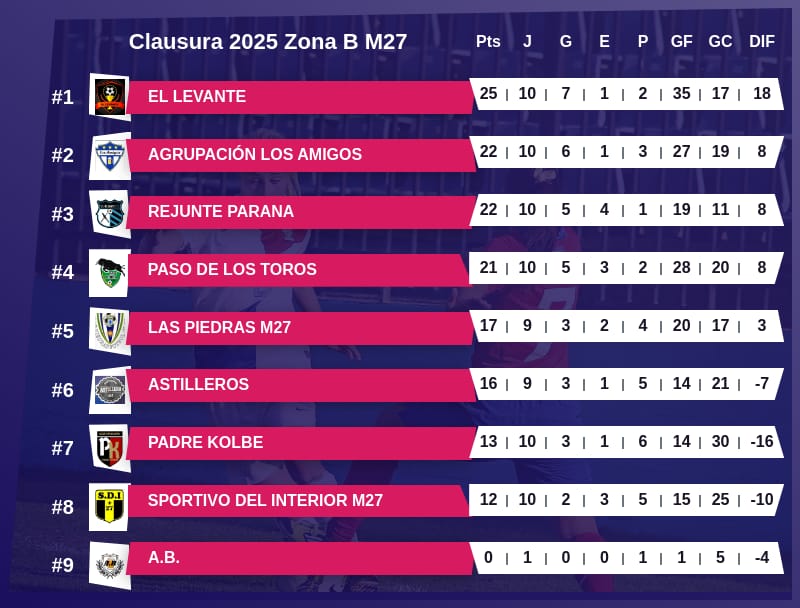Click the Rejunte Parana team logo

pos(109,213)
